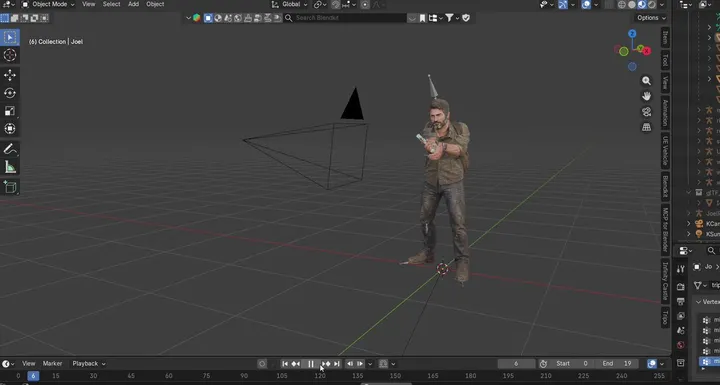Screen dimensions: 720x385
Task: Open the View menu in header
Action: pyautogui.click(x=89, y=4)
